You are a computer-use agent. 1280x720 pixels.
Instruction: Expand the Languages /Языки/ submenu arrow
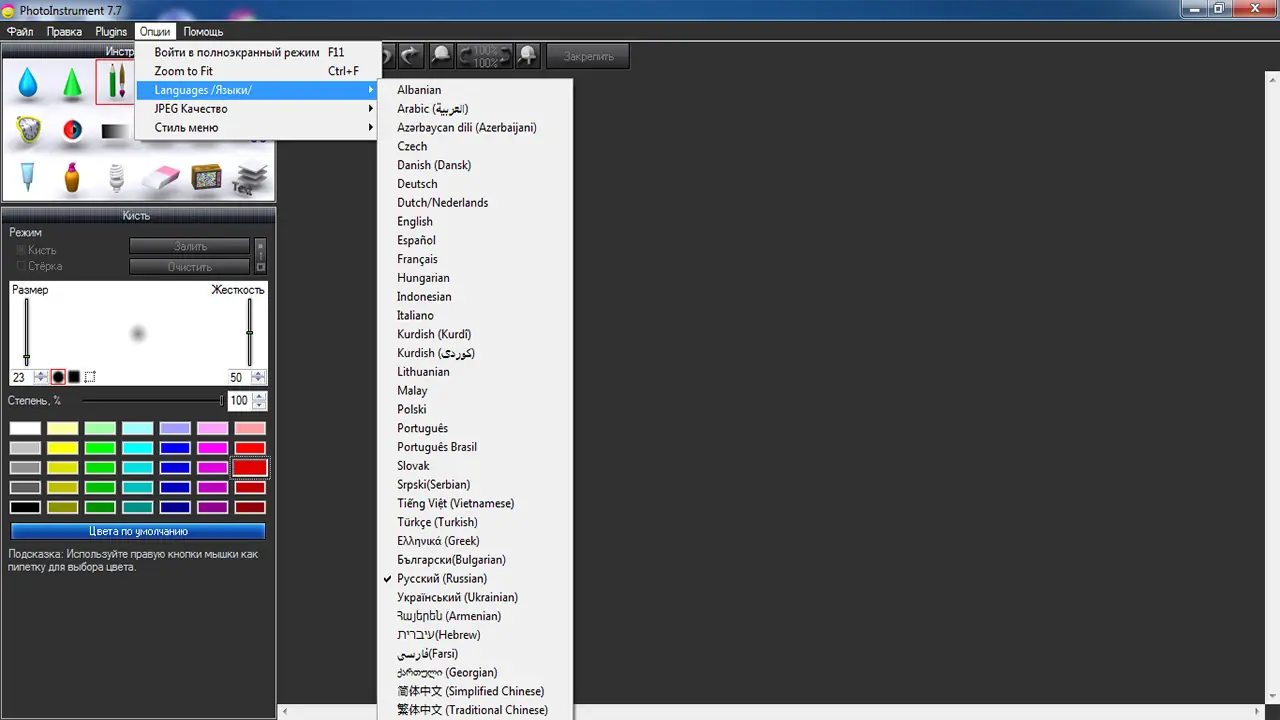[x=371, y=90]
